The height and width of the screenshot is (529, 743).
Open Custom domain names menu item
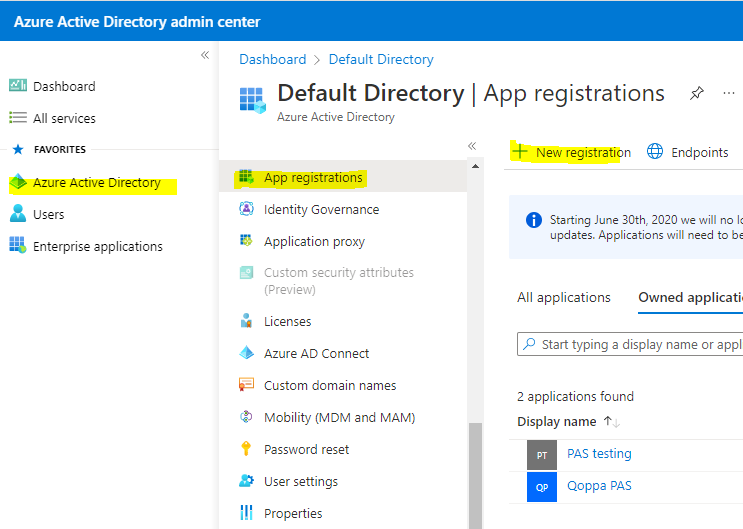[x=343, y=385]
